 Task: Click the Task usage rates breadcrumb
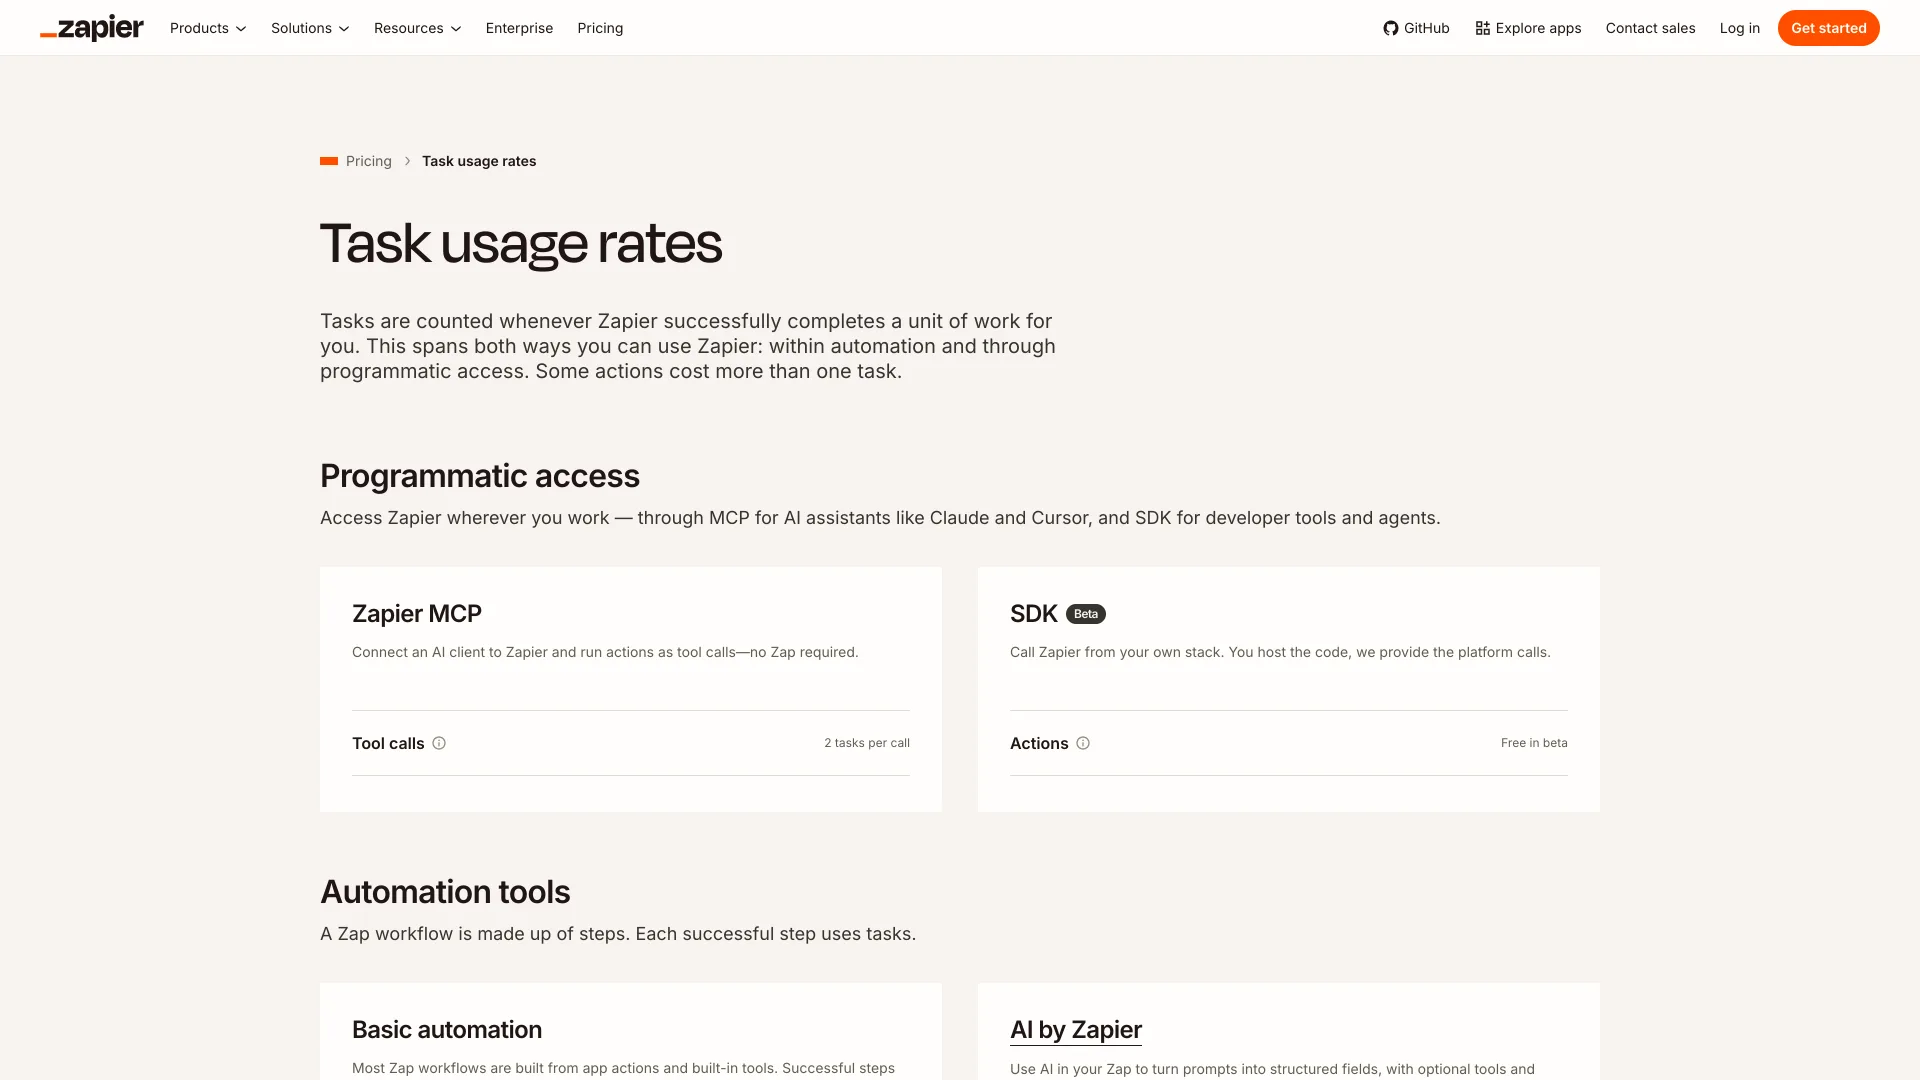pyautogui.click(x=479, y=161)
